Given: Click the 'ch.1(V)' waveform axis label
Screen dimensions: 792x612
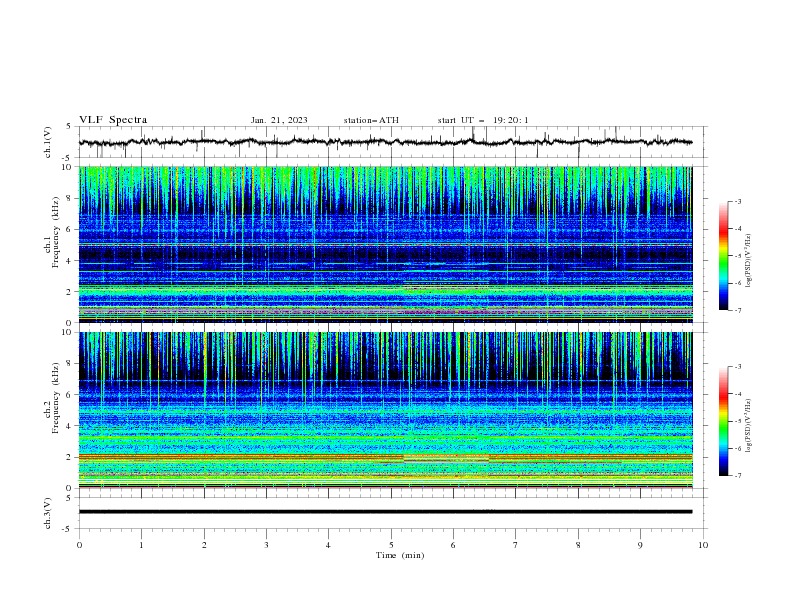Looking at the screenshot, I should click(x=48, y=142).
